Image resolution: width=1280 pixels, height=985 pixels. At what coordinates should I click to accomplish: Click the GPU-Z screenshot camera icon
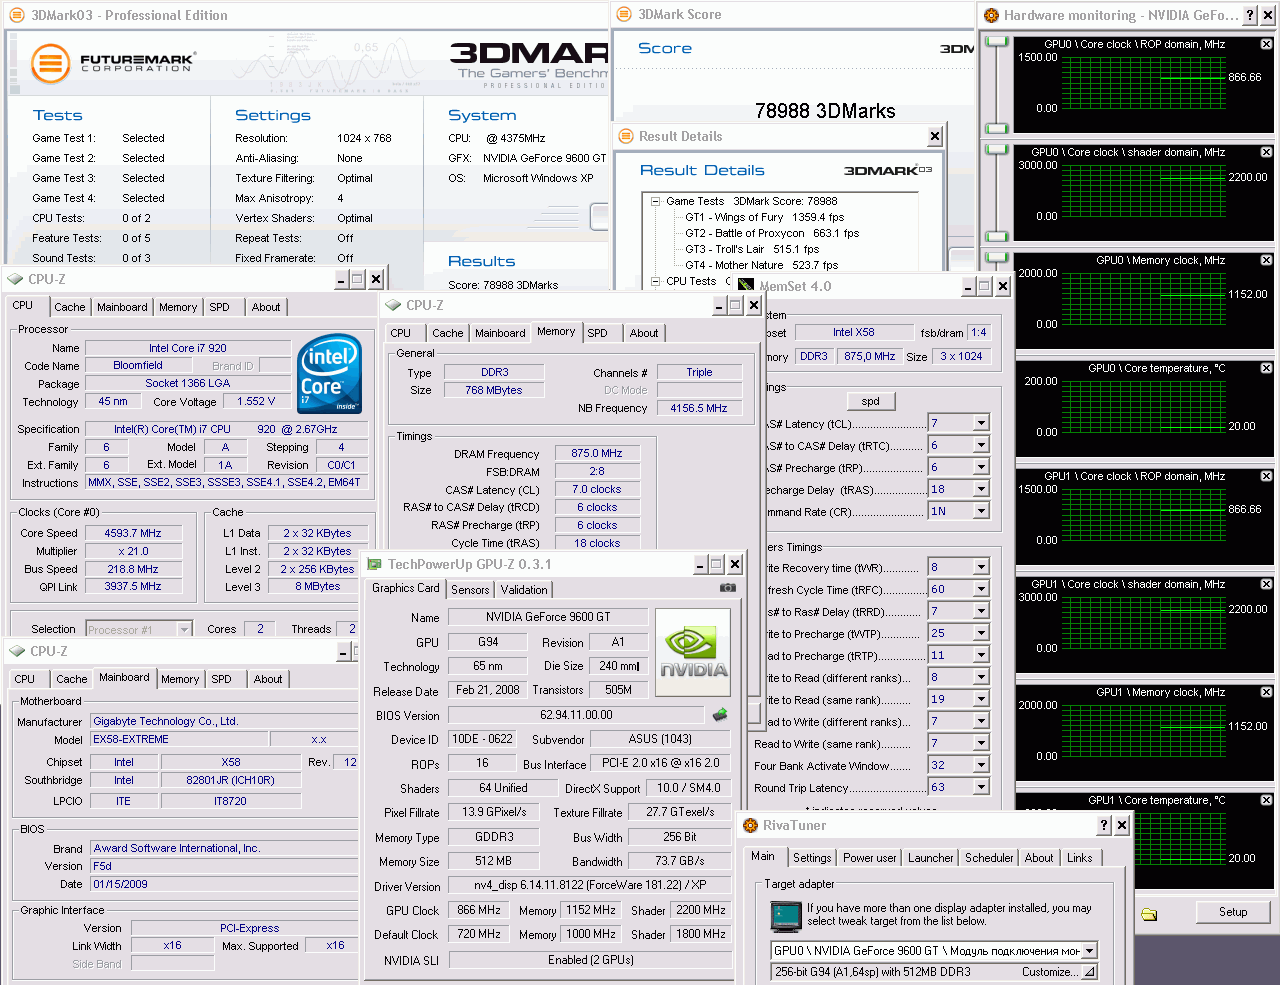(728, 588)
